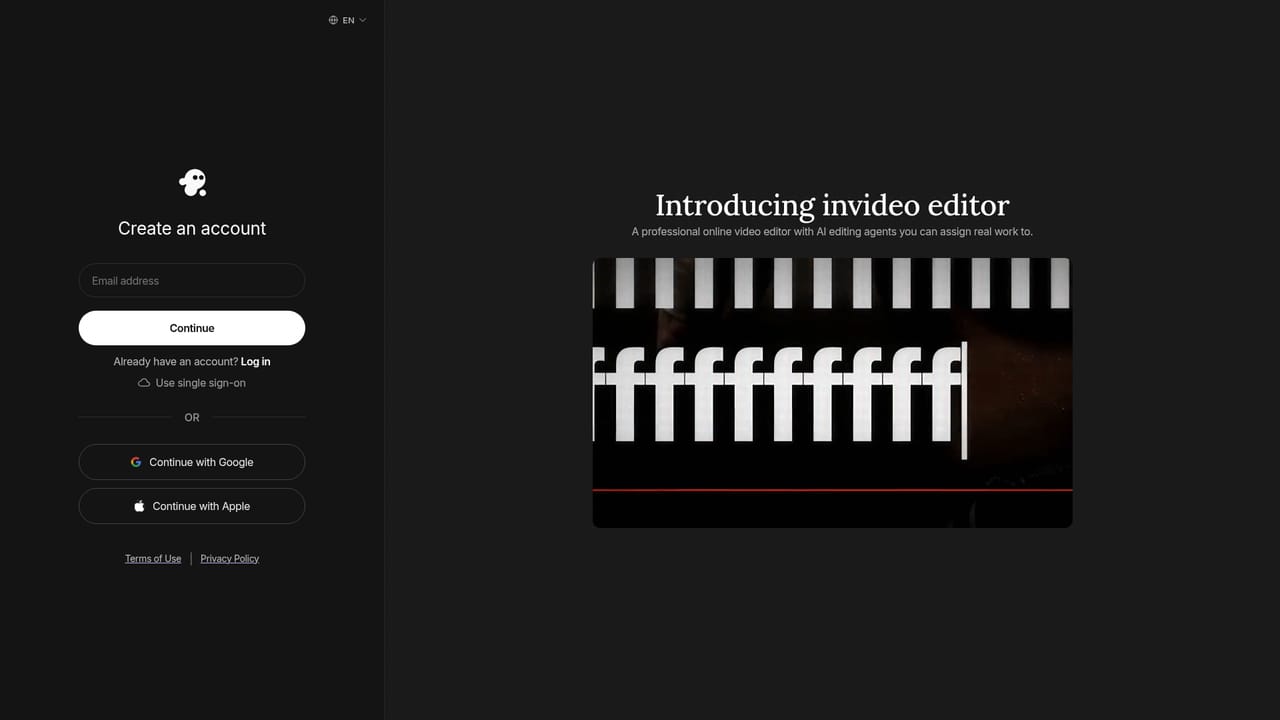This screenshot has height=720, width=1280.
Task: Click the invideo editor preview video
Action: click(x=832, y=392)
